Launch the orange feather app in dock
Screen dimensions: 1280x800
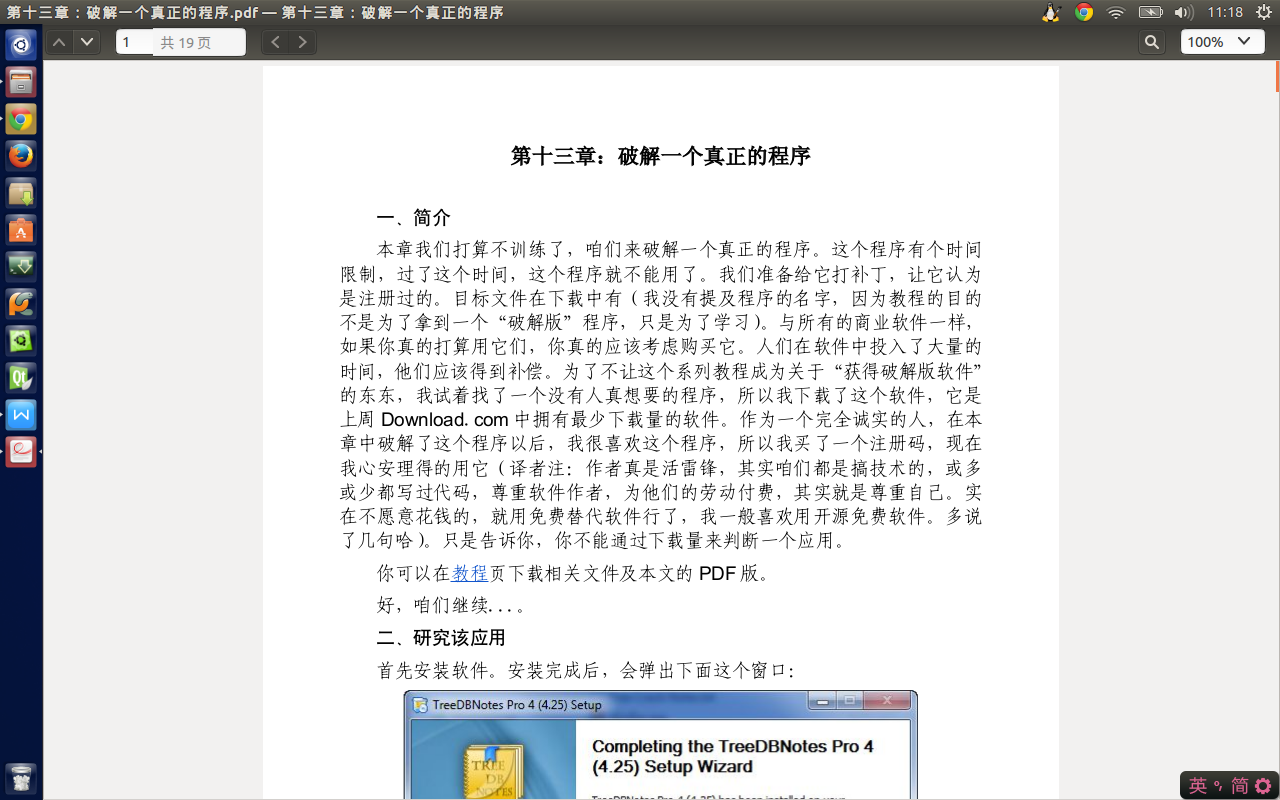pyautogui.click(x=21, y=303)
